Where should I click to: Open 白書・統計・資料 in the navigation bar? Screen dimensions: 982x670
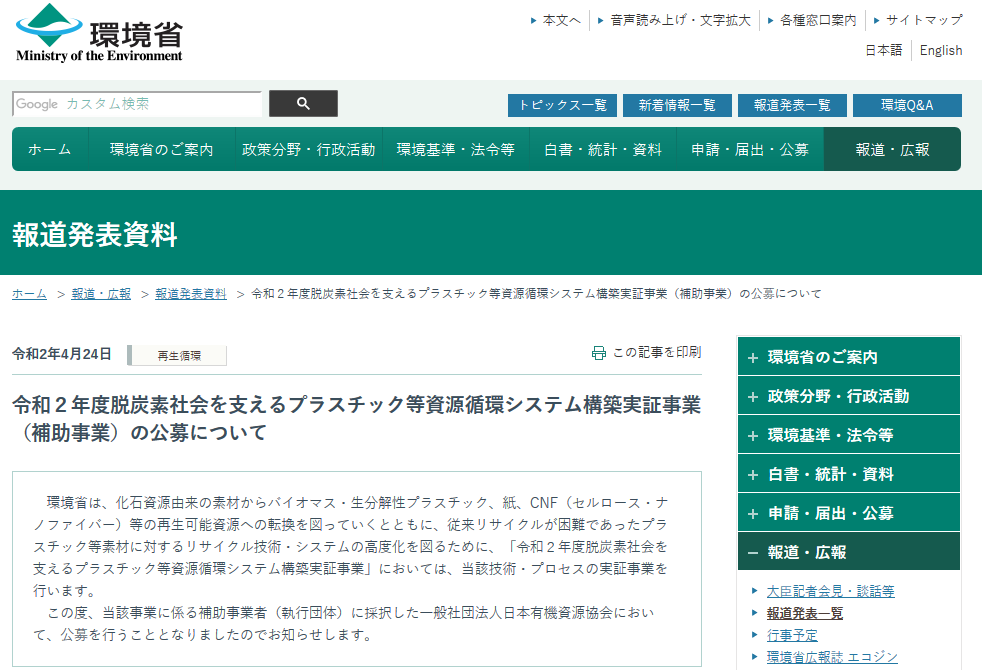[602, 150]
